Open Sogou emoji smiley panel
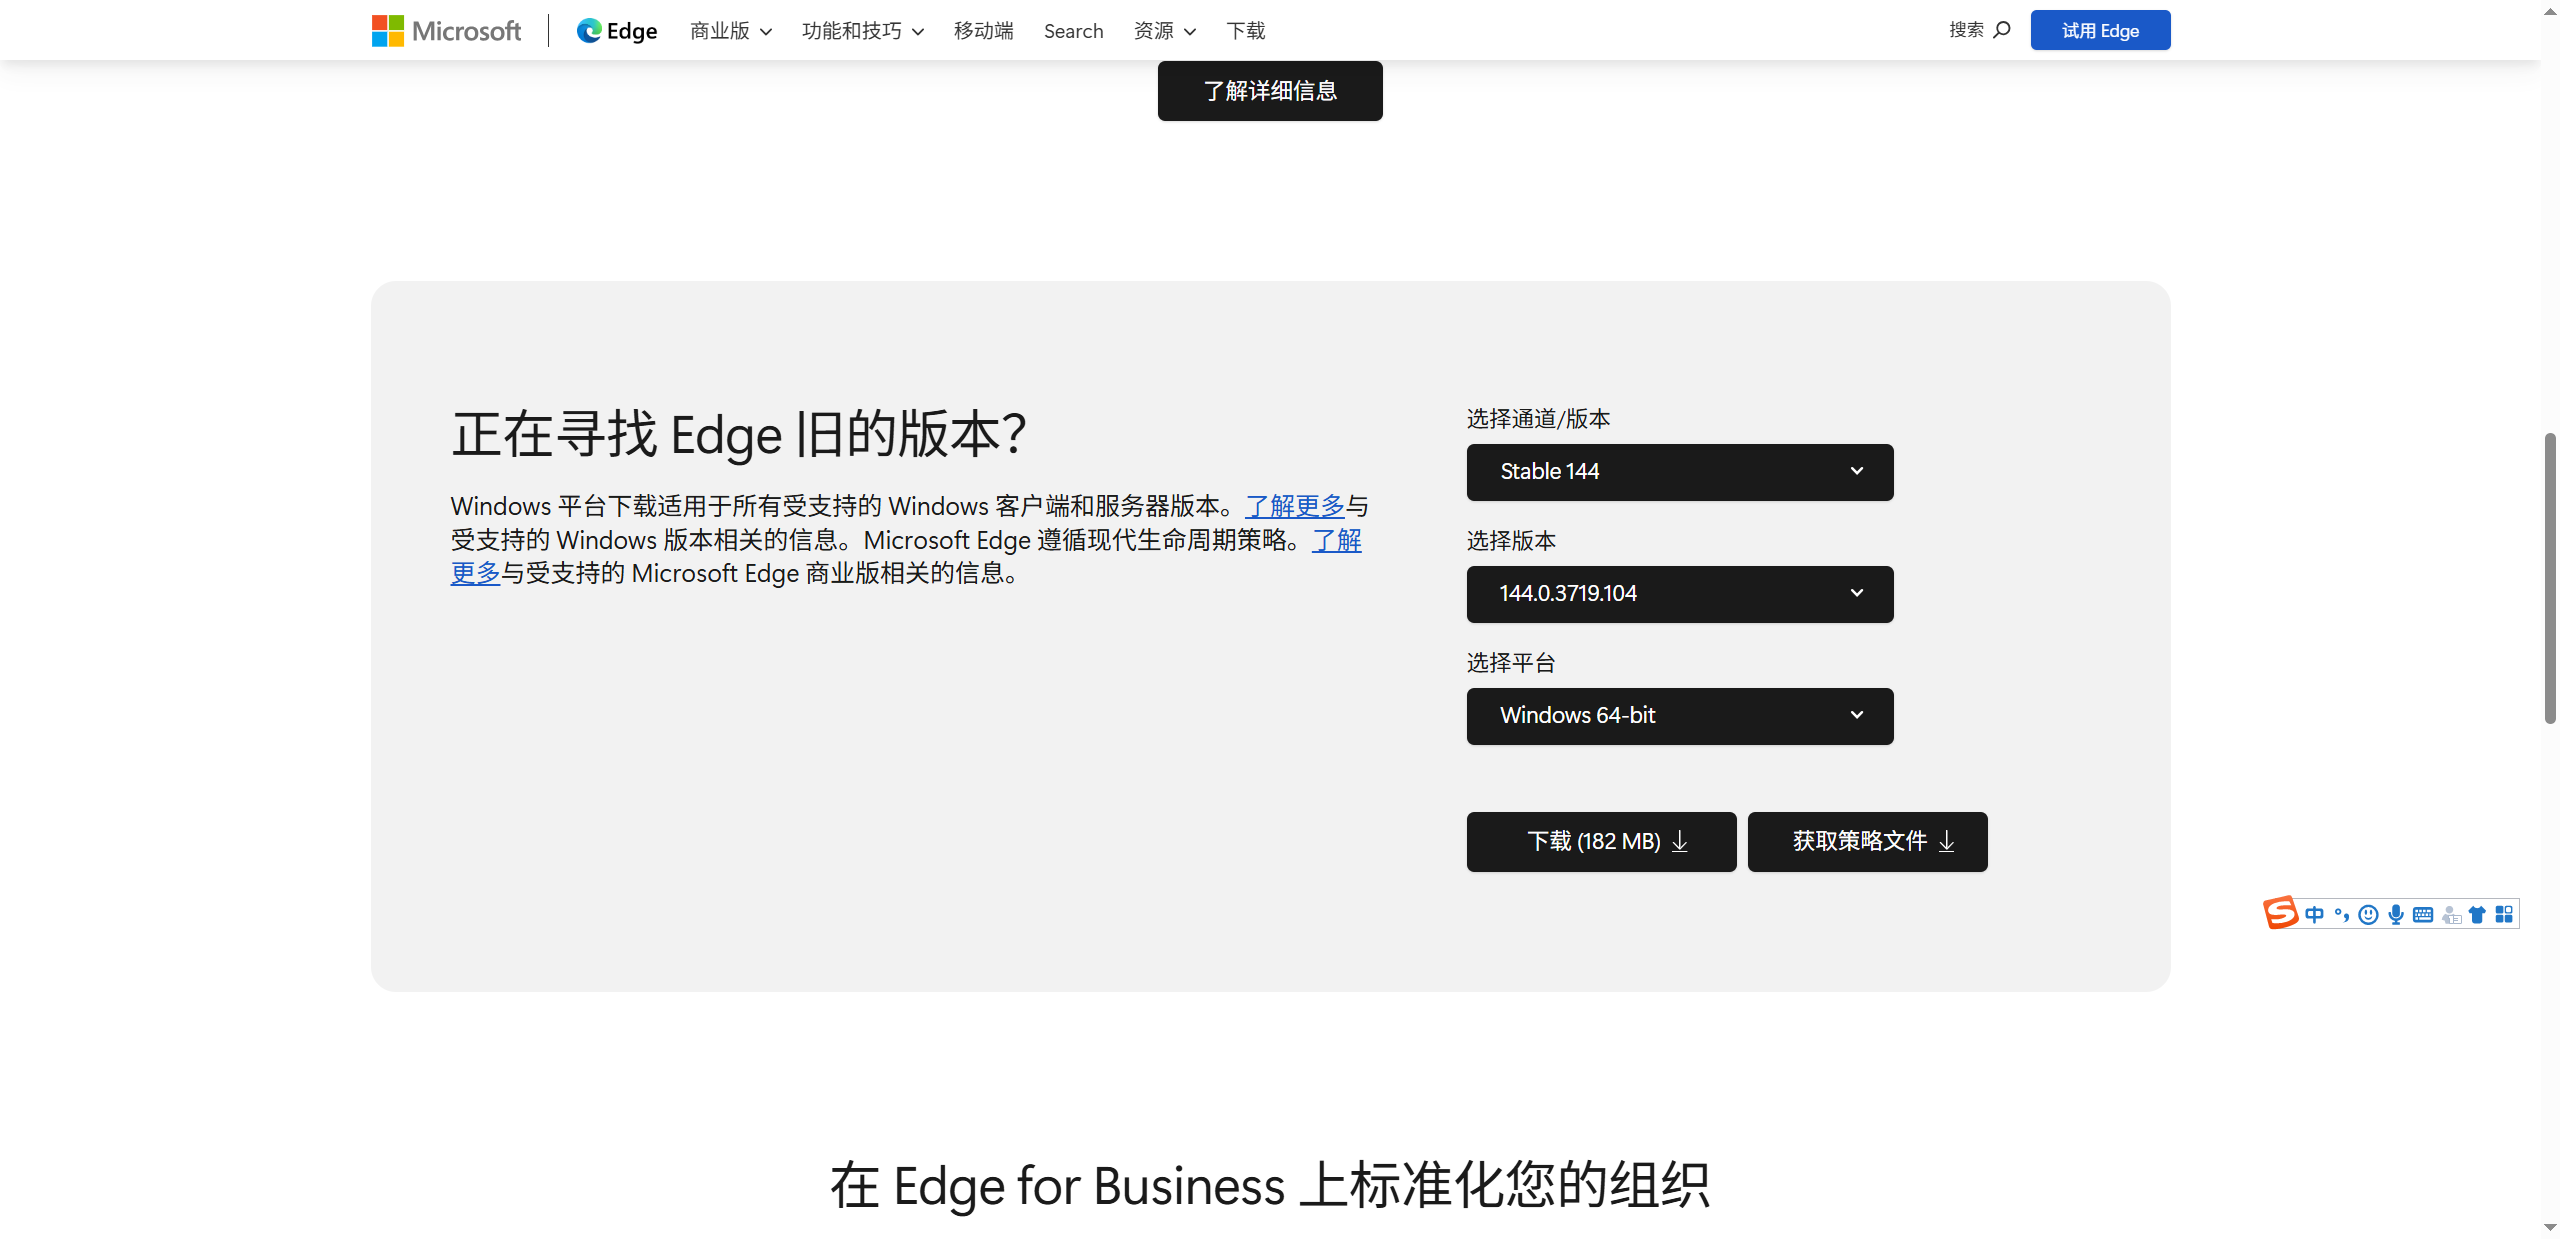The height and width of the screenshot is (1239, 2560). [x=2368, y=914]
